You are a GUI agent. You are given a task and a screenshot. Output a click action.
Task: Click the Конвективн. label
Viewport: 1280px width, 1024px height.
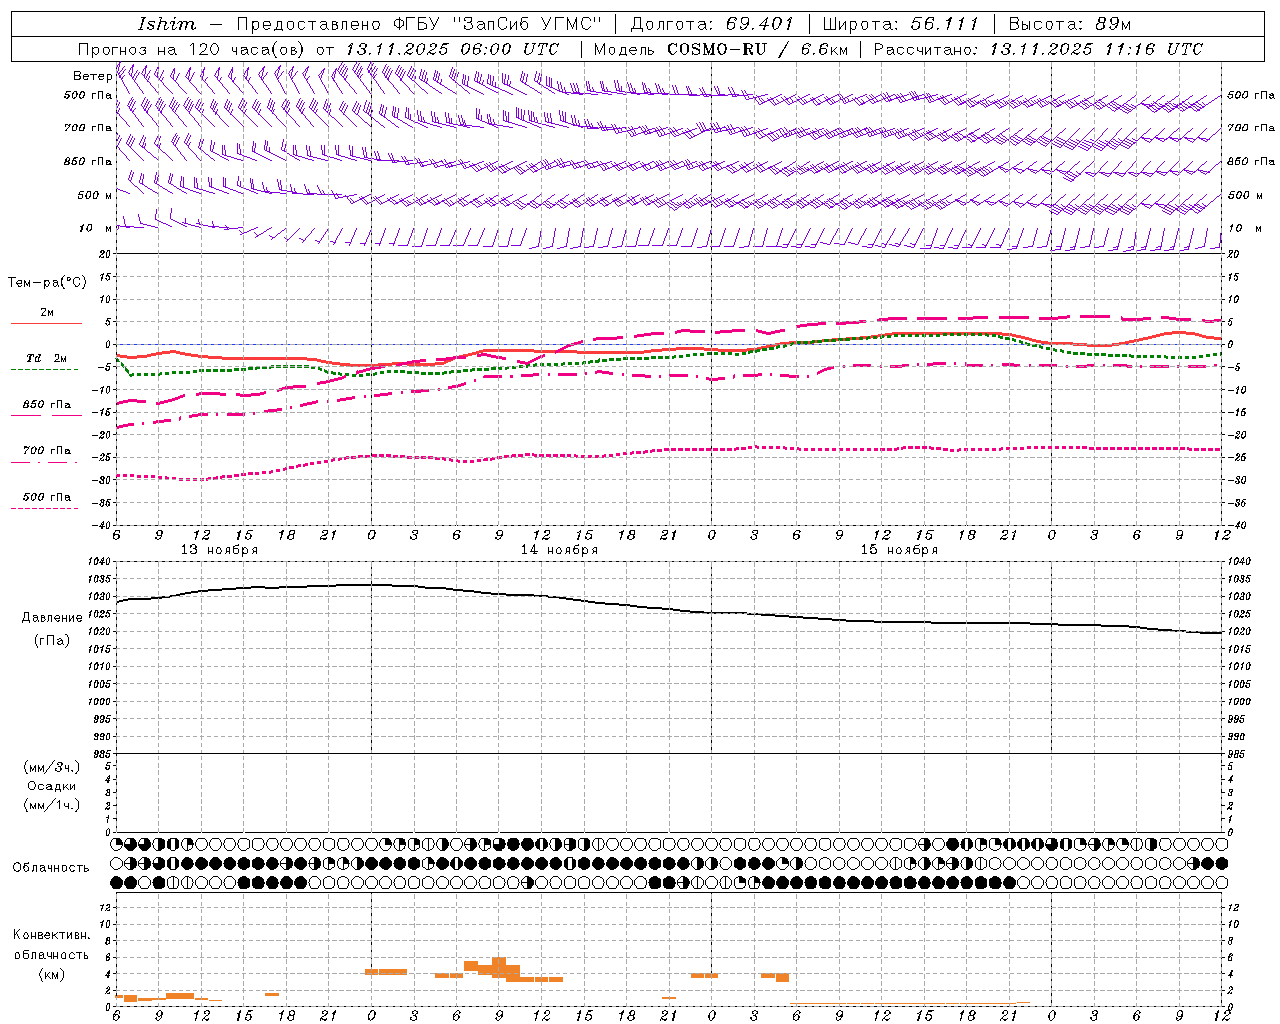click(52, 935)
